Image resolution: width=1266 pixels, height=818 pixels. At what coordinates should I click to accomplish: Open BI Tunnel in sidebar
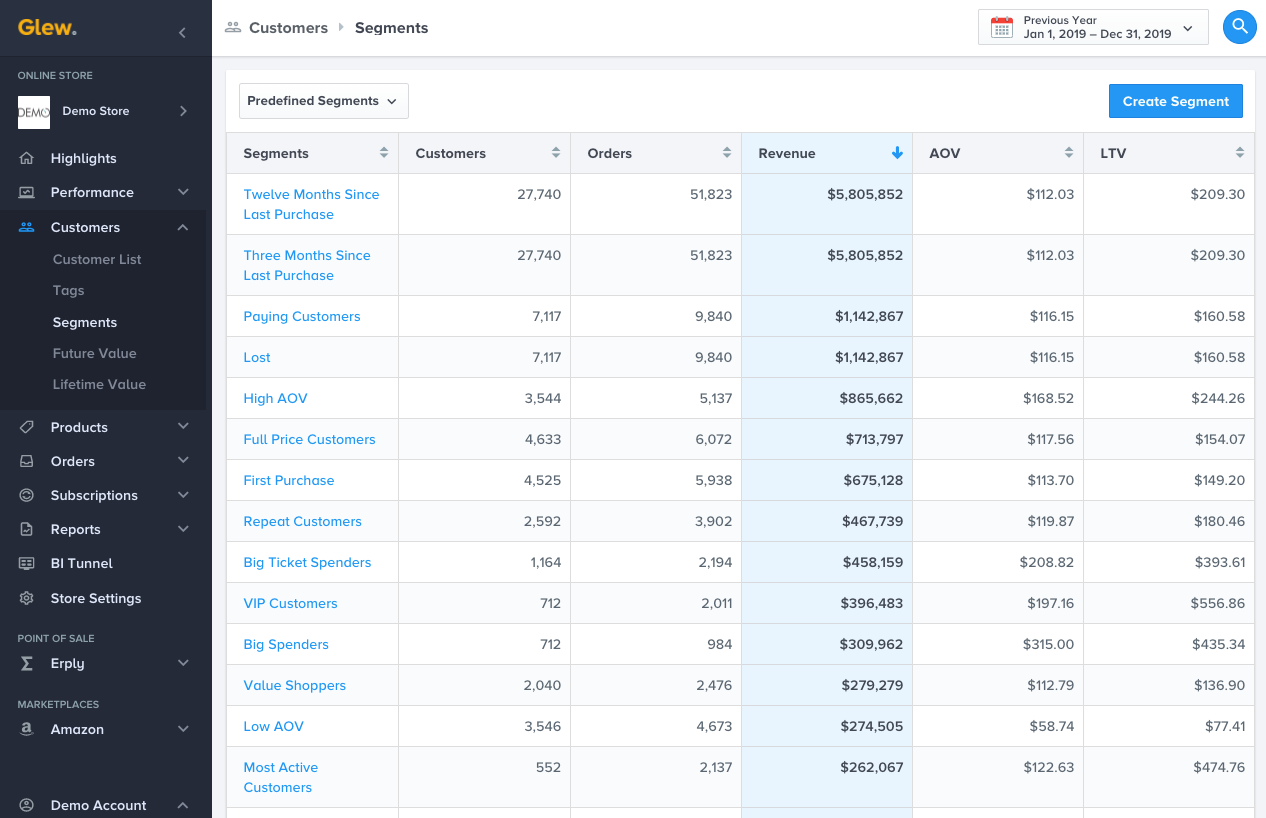[82, 563]
